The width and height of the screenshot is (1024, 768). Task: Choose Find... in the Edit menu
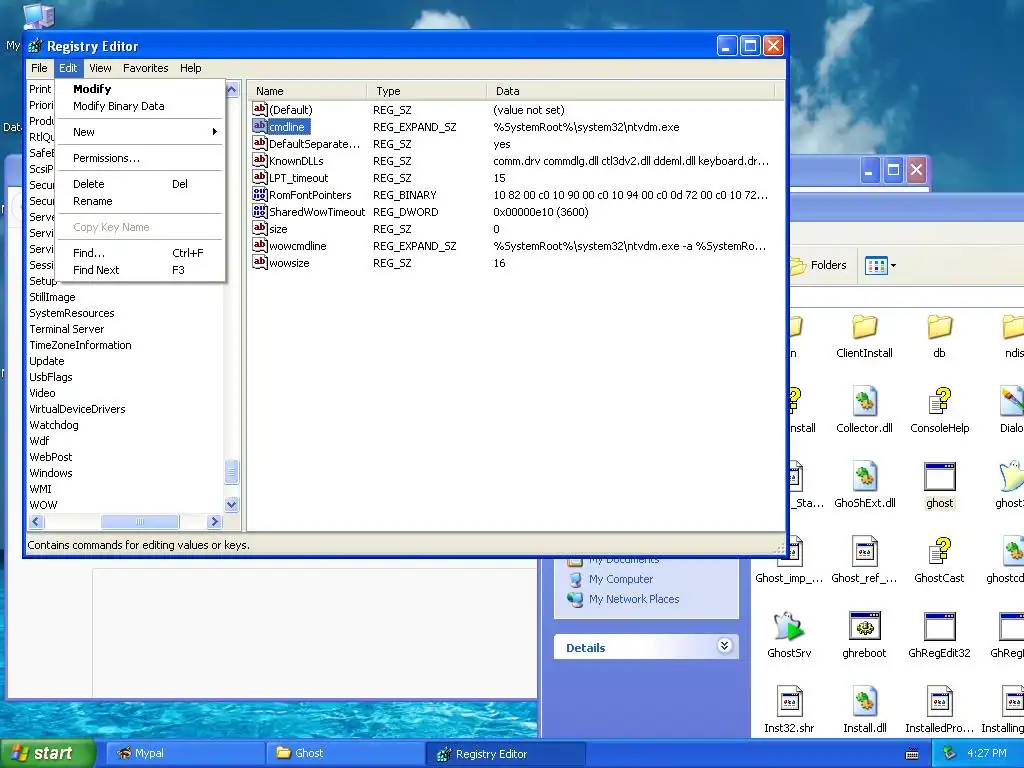[x=141, y=253]
